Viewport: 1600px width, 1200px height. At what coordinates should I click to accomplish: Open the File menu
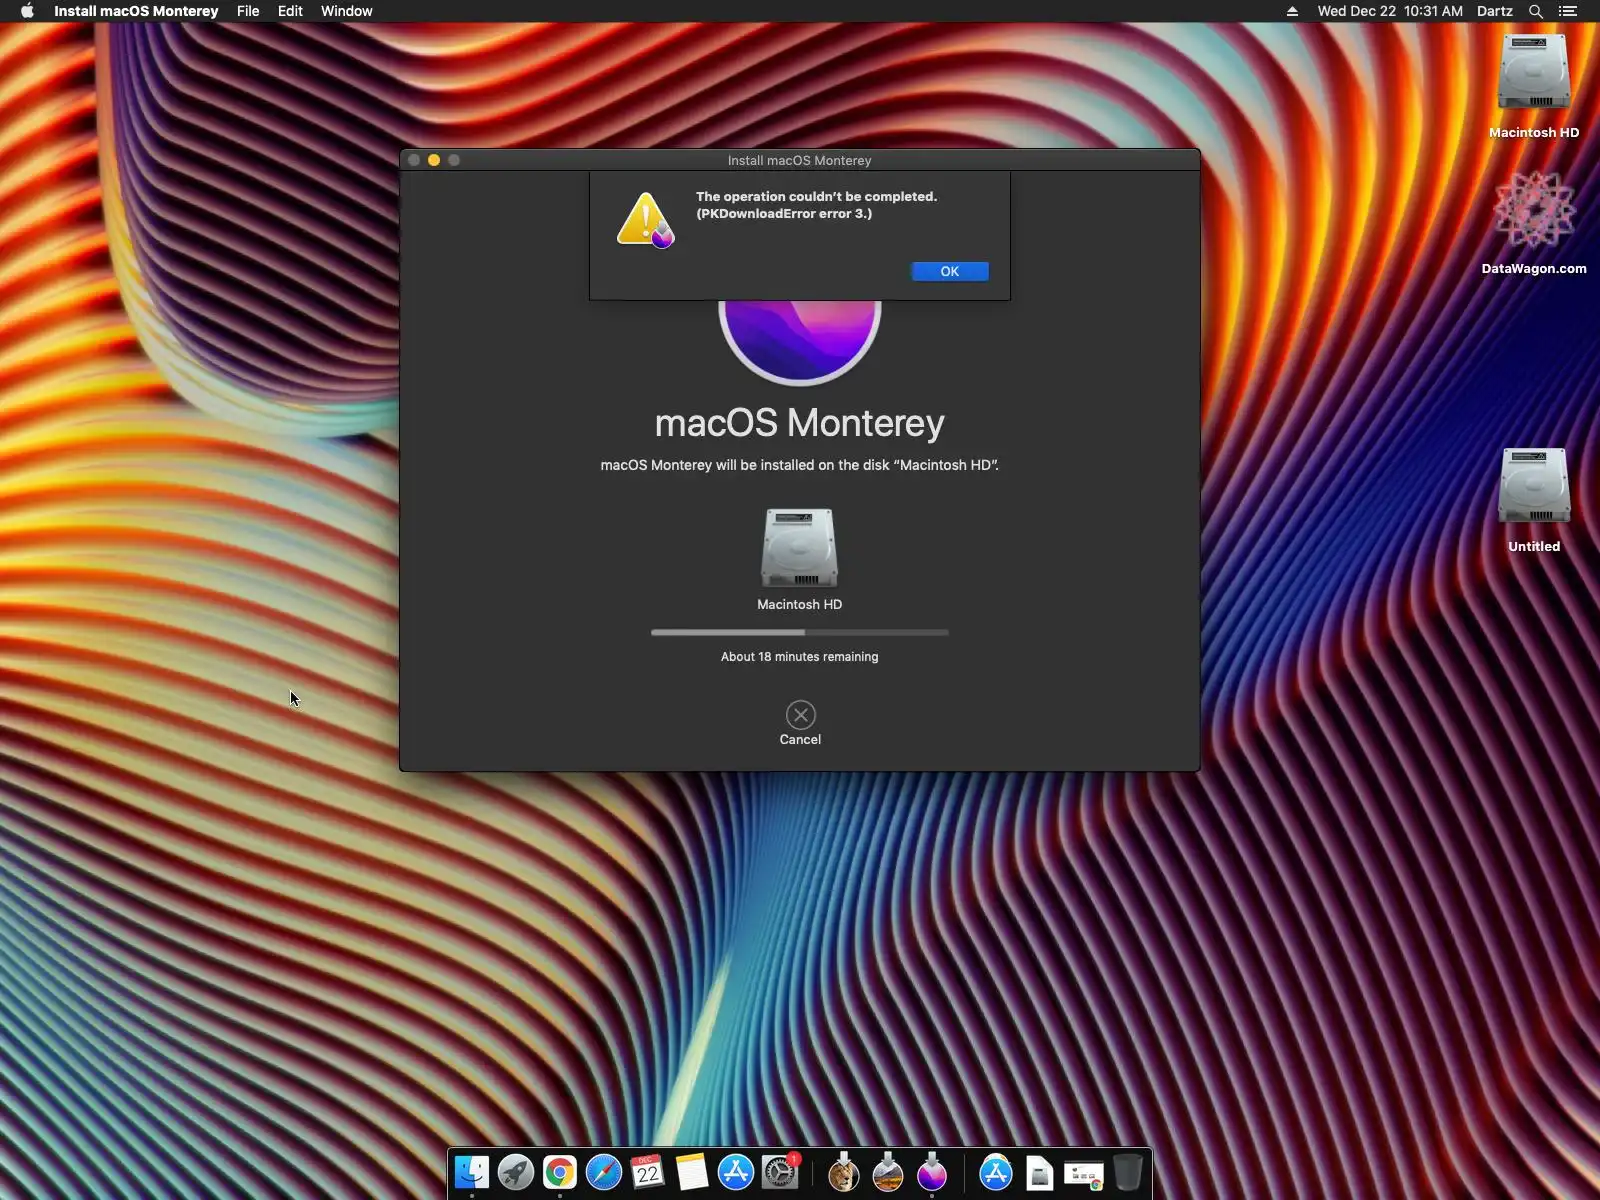tap(248, 11)
